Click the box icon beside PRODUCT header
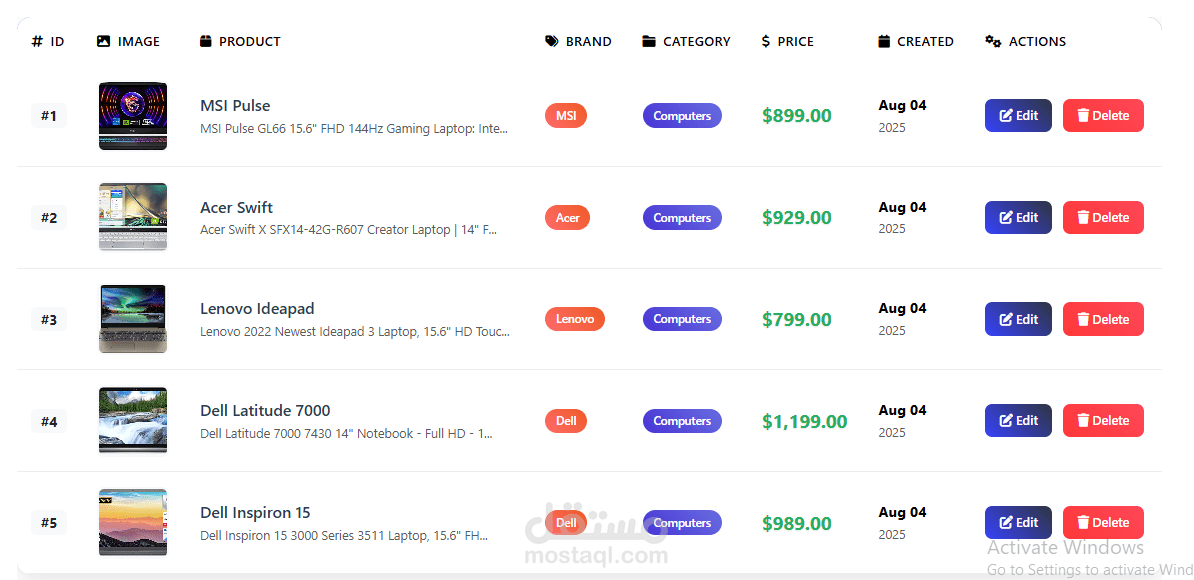 tap(205, 41)
